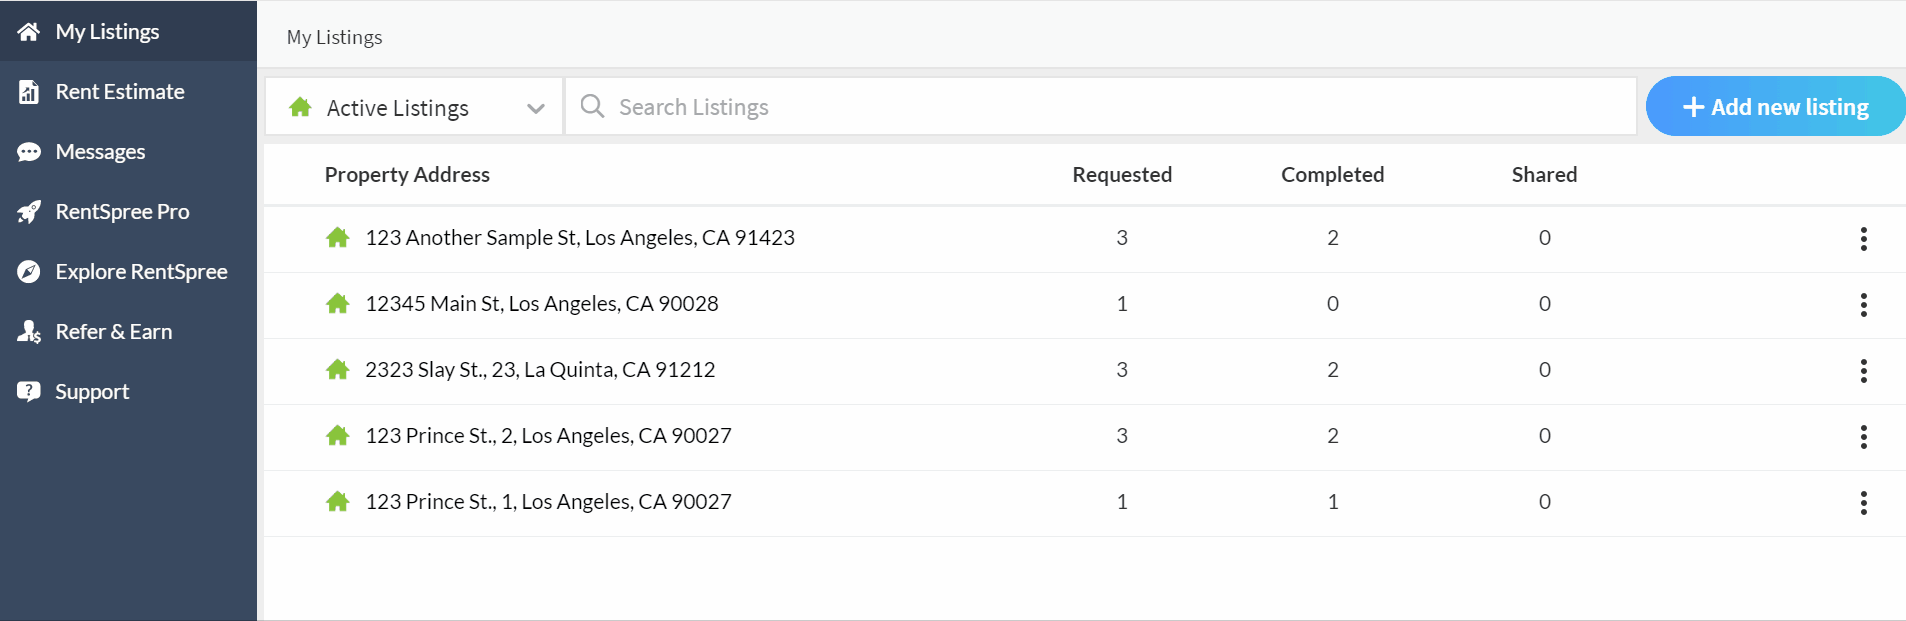This screenshot has height=621, width=1906.
Task: Click the house icon next to 2323 Slay St.
Action: 337,369
